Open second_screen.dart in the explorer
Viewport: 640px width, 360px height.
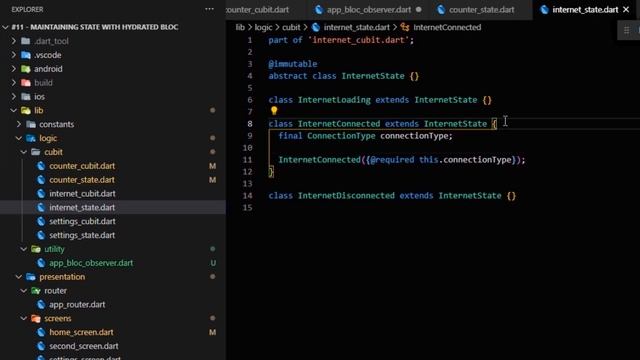tap(84, 346)
